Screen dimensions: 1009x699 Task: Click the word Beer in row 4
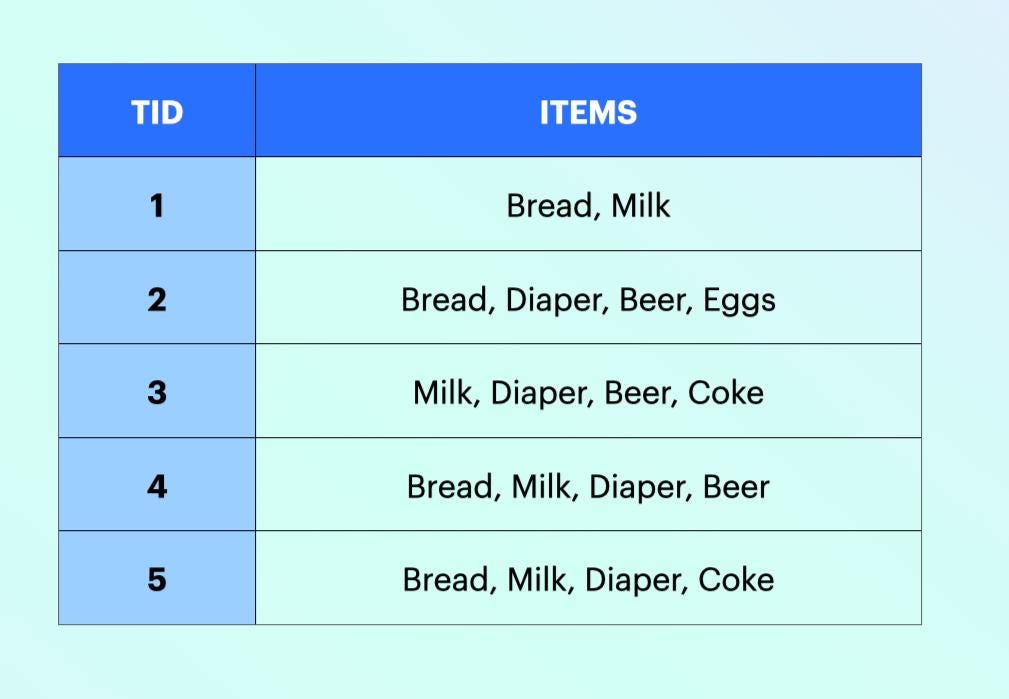(x=736, y=486)
